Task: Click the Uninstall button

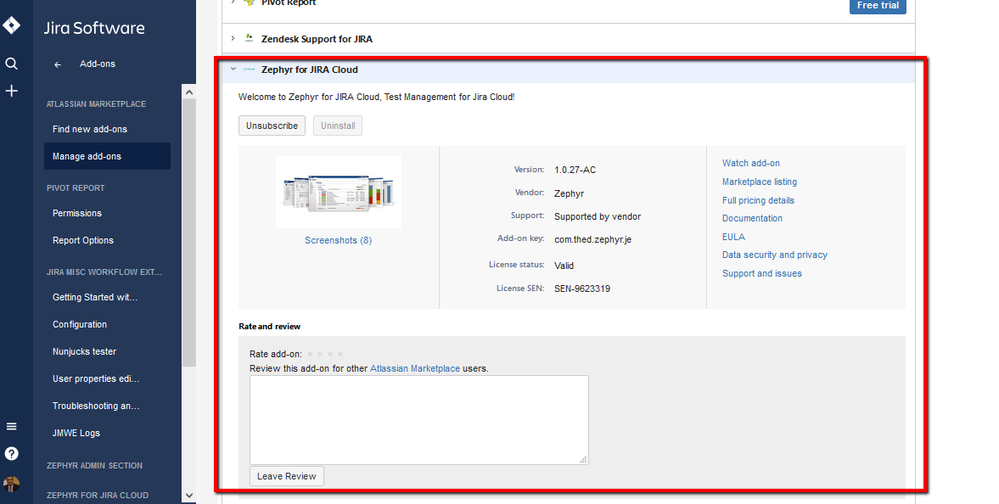Action: pyautogui.click(x=338, y=126)
